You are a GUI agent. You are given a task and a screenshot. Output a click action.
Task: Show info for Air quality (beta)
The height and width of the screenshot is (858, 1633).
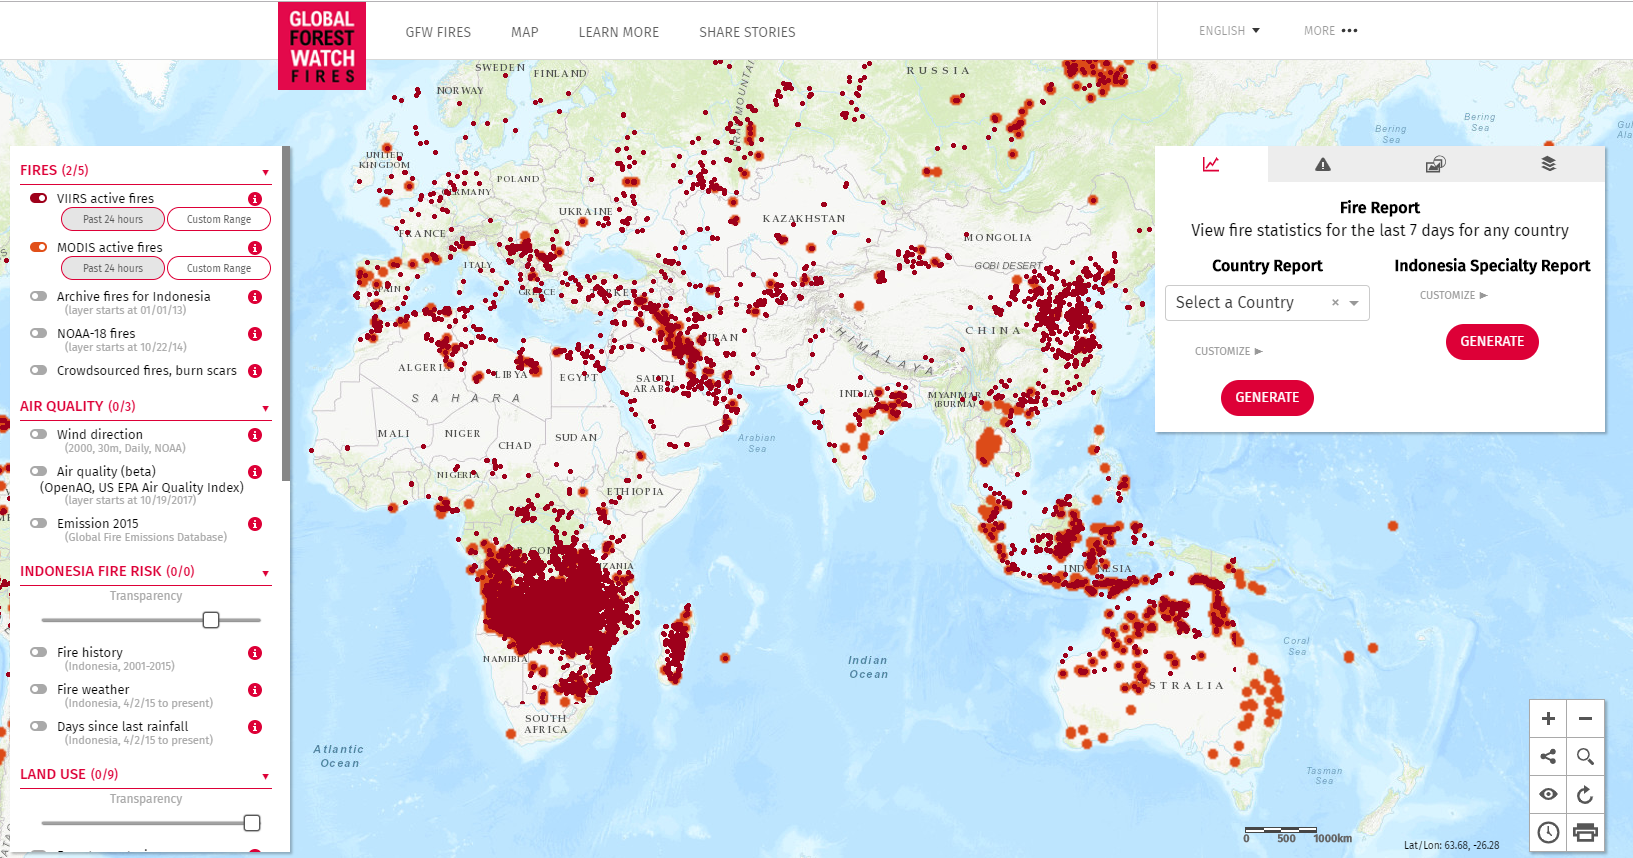click(x=255, y=472)
